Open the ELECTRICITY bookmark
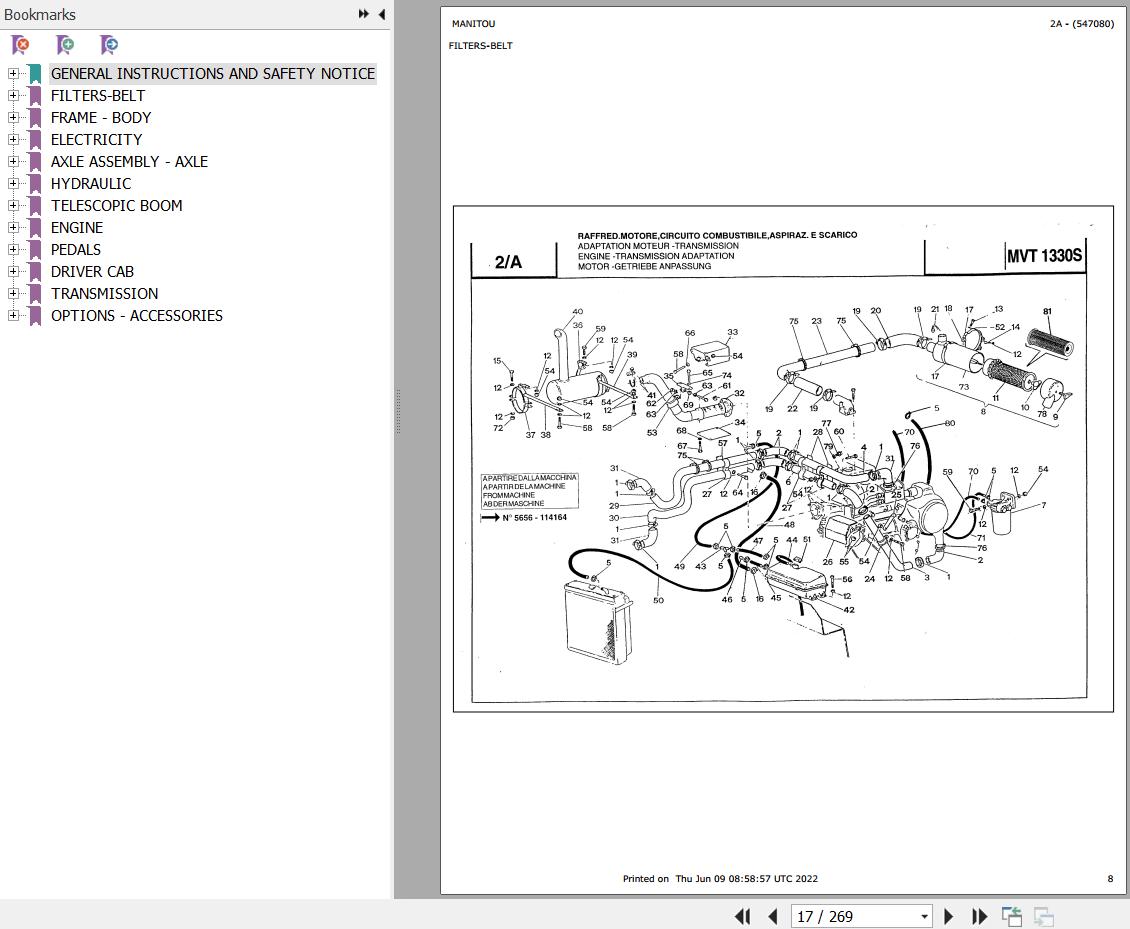The image size is (1130, 929). (97, 140)
